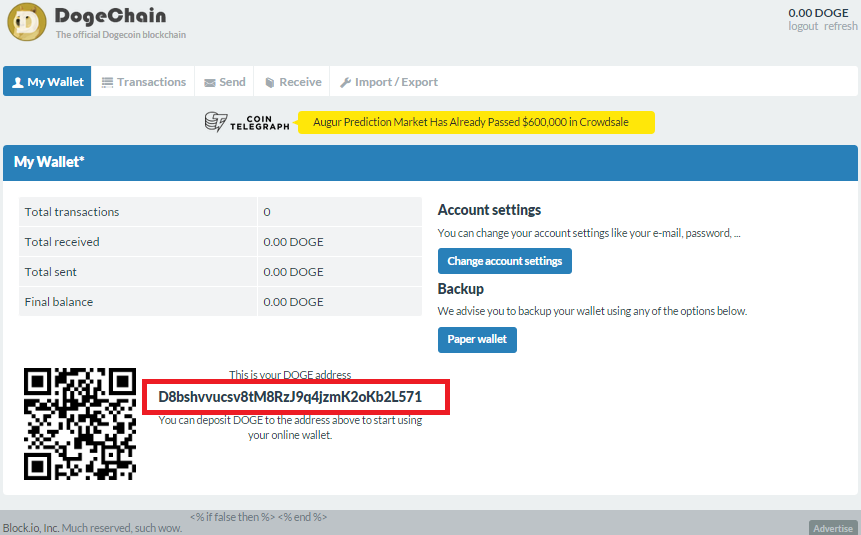Viewport: 861px width, 535px height.
Task: Select the DOGE address D8bshvvucsv8tM8RzJ9q4jzmK2oKb2L571
Action: (x=290, y=397)
